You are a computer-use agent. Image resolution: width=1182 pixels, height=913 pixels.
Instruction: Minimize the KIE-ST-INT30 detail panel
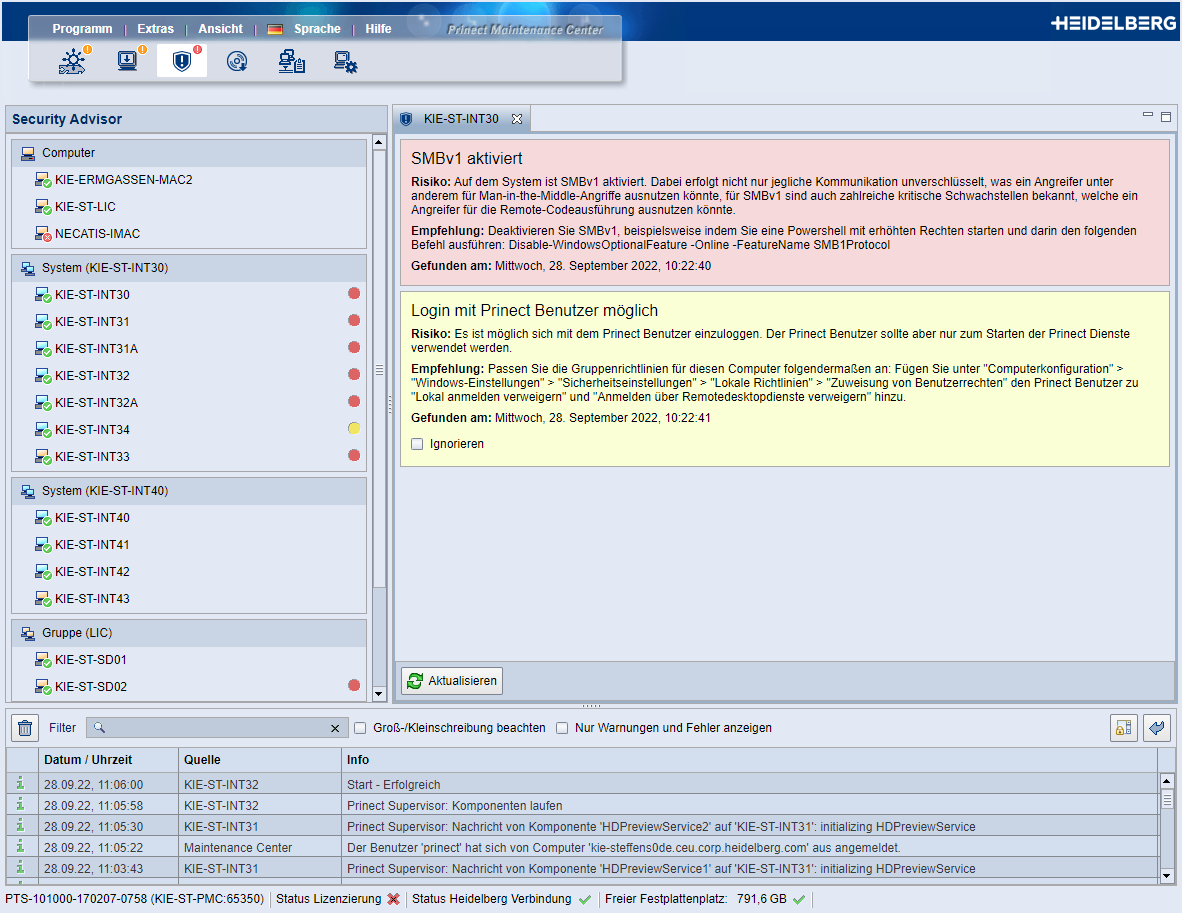1147,115
